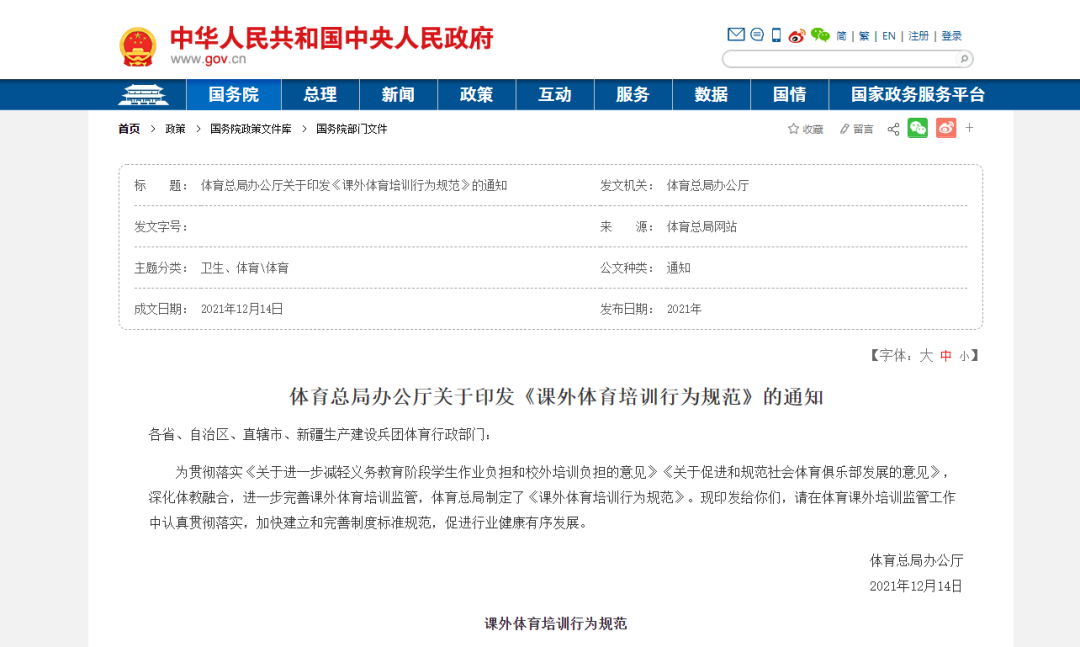Switch language to 简 simplified Chinese

point(841,34)
